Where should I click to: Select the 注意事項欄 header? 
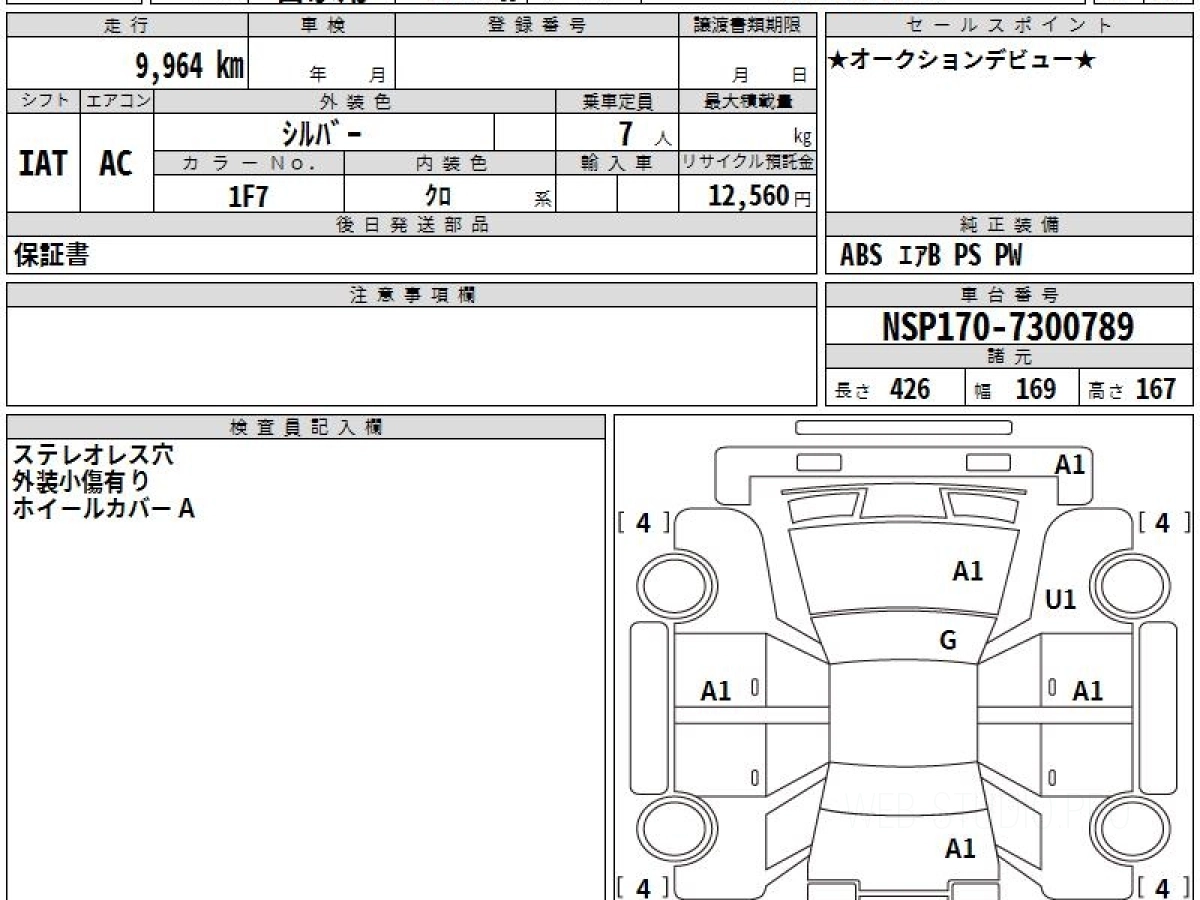point(412,295)
